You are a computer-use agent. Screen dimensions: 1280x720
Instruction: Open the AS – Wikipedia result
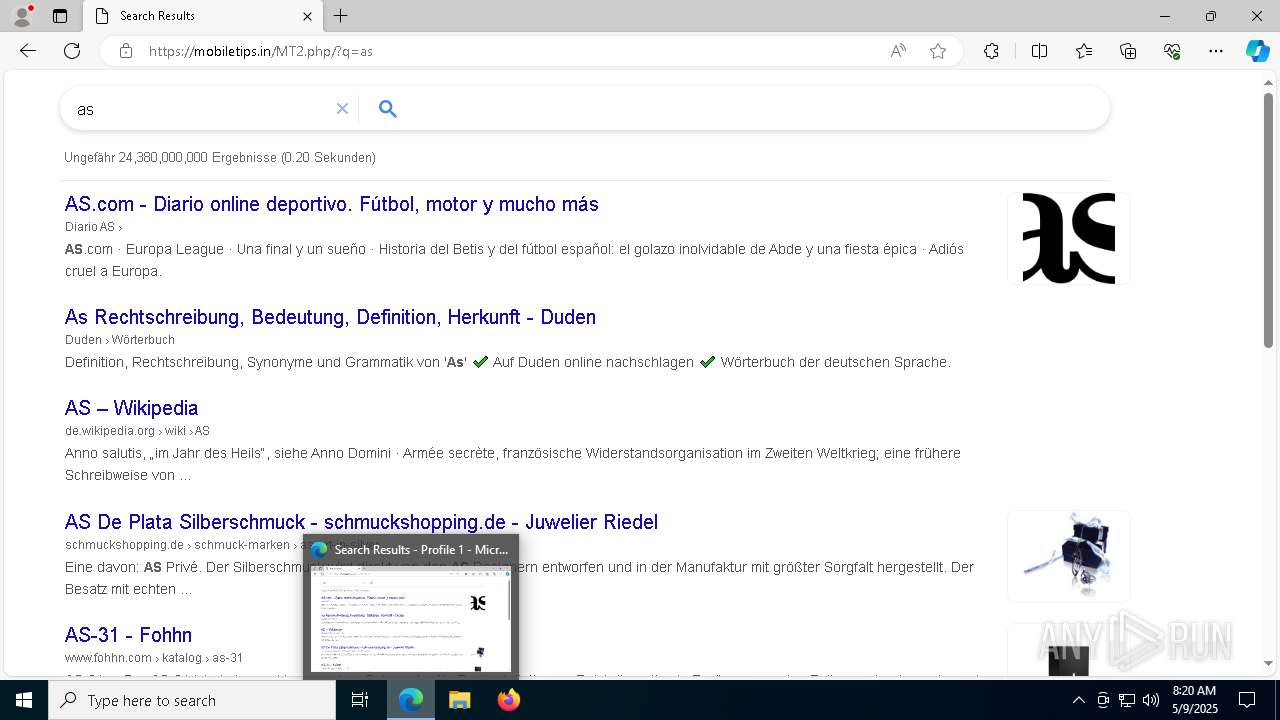[131, 408]
